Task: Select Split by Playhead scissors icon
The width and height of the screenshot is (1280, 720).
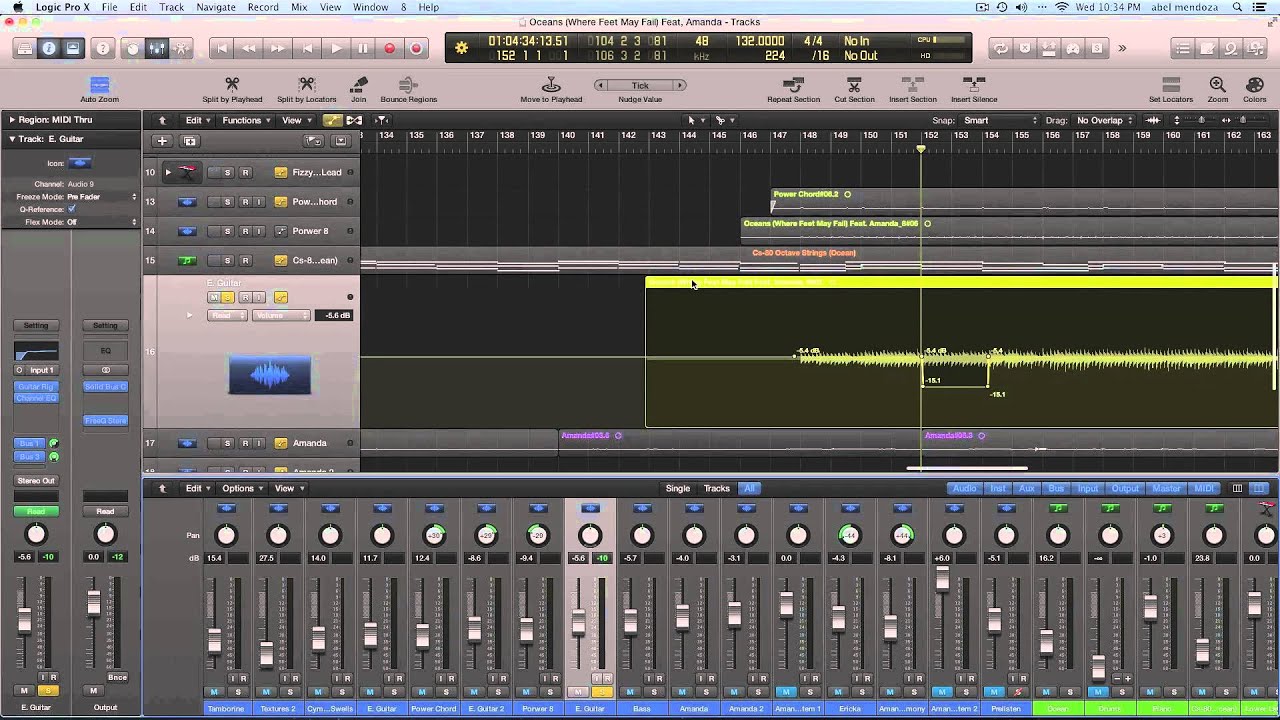Action: point(232,85)
